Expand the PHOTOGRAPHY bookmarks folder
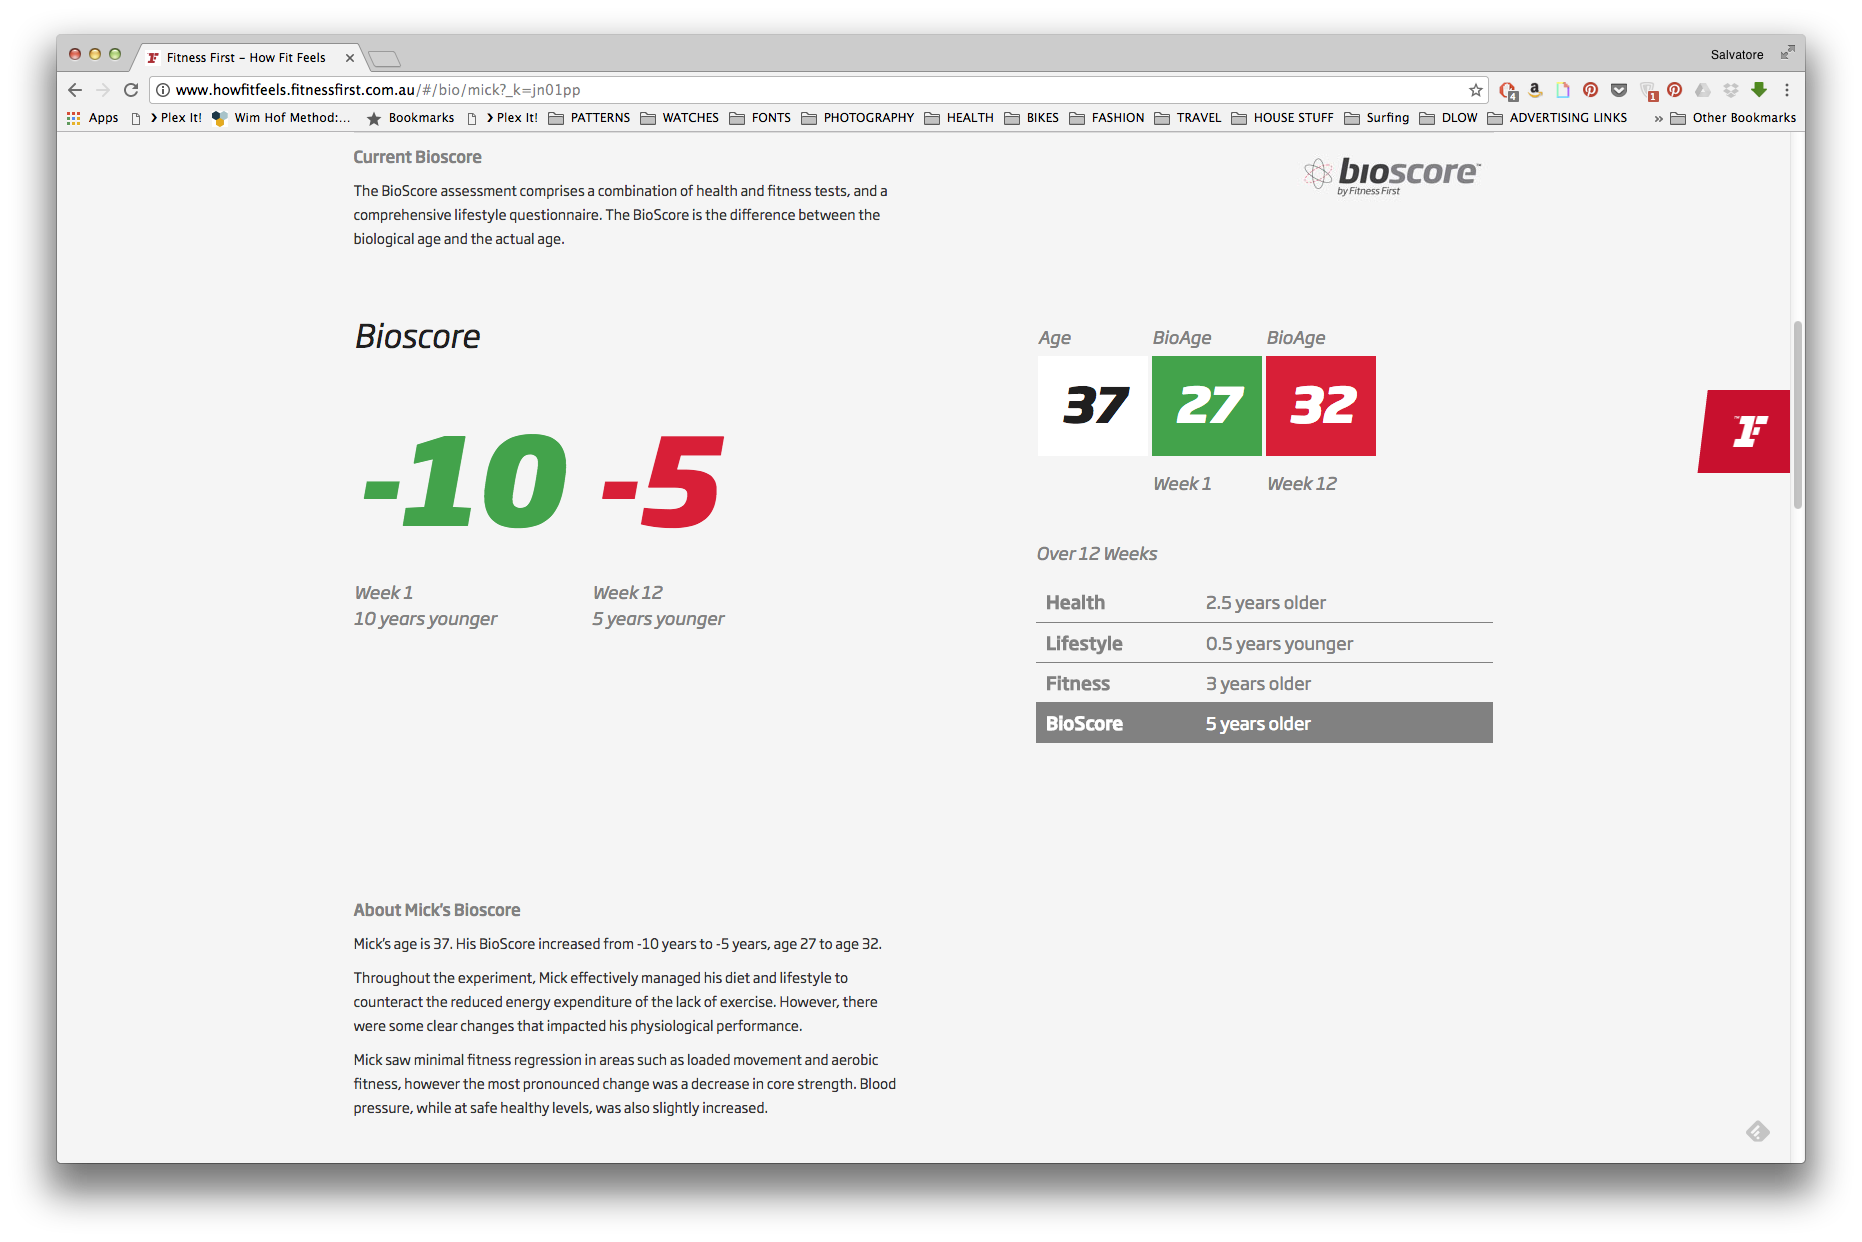This screenshot has height=1242, width=1862. point(858,118)
